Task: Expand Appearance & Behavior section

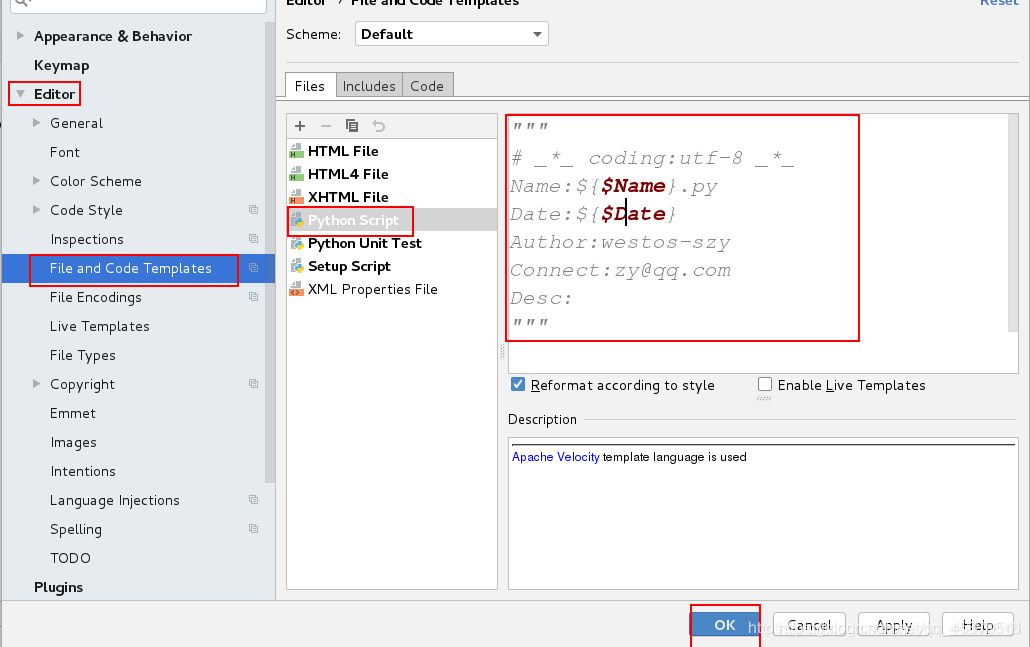Action: click(x=20, y=35)
